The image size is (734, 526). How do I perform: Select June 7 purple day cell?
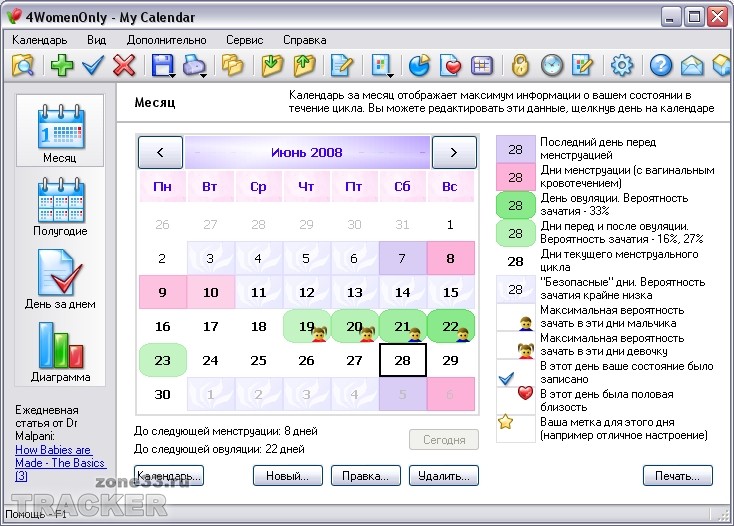[403, 258]
